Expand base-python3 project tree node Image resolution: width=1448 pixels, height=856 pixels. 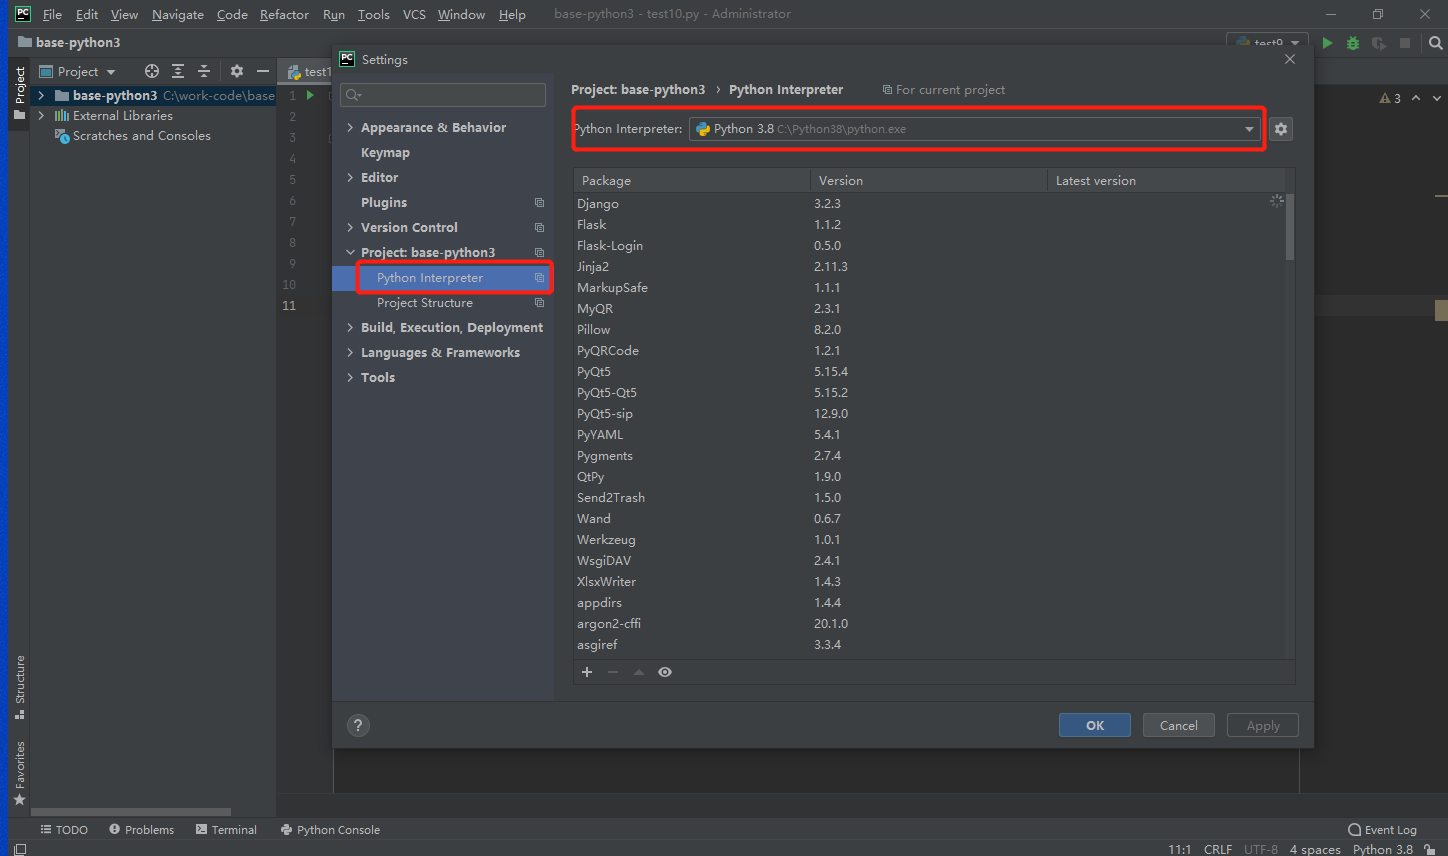click(41, 96)
